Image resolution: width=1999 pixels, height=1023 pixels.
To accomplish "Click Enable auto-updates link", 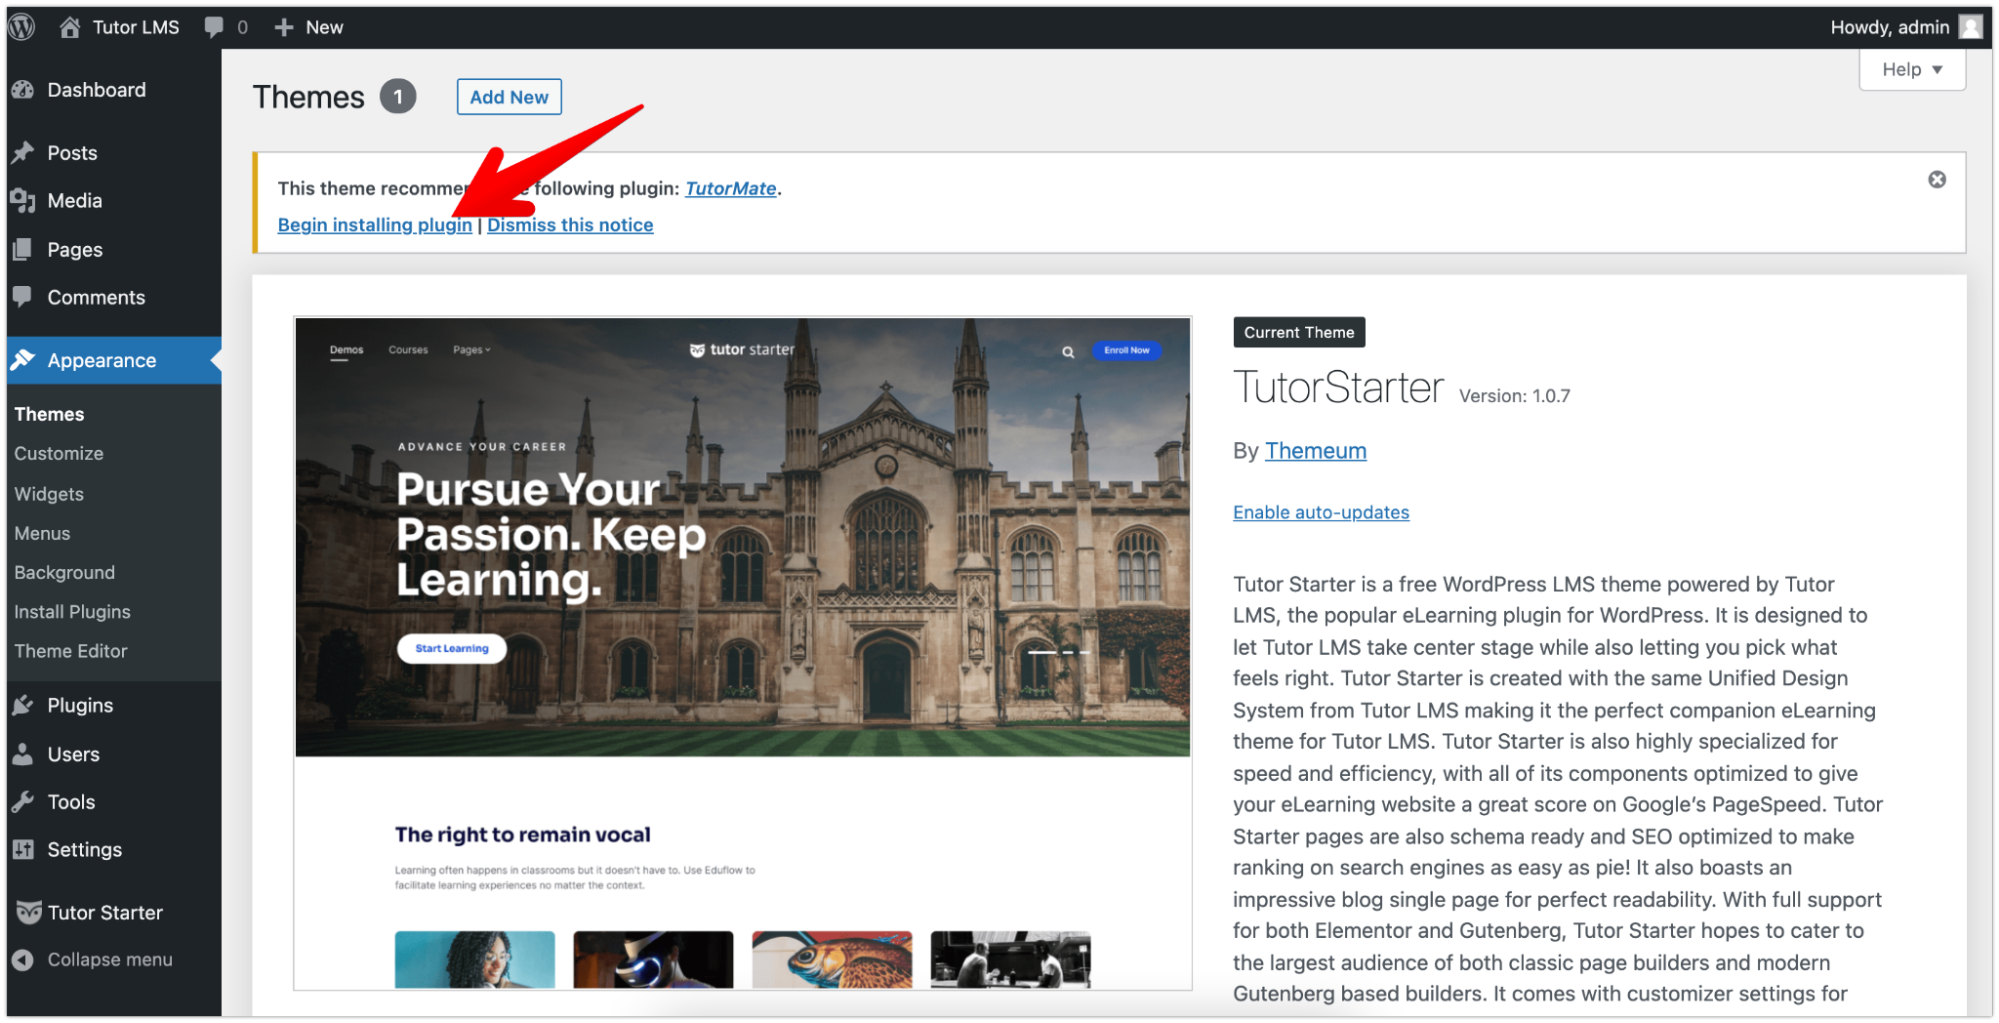I will click(x=1321, y=512).
